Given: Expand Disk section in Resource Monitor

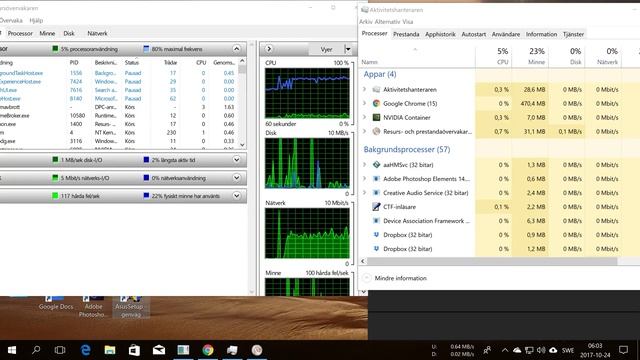Looking at the screenshot, I should 236,160.
